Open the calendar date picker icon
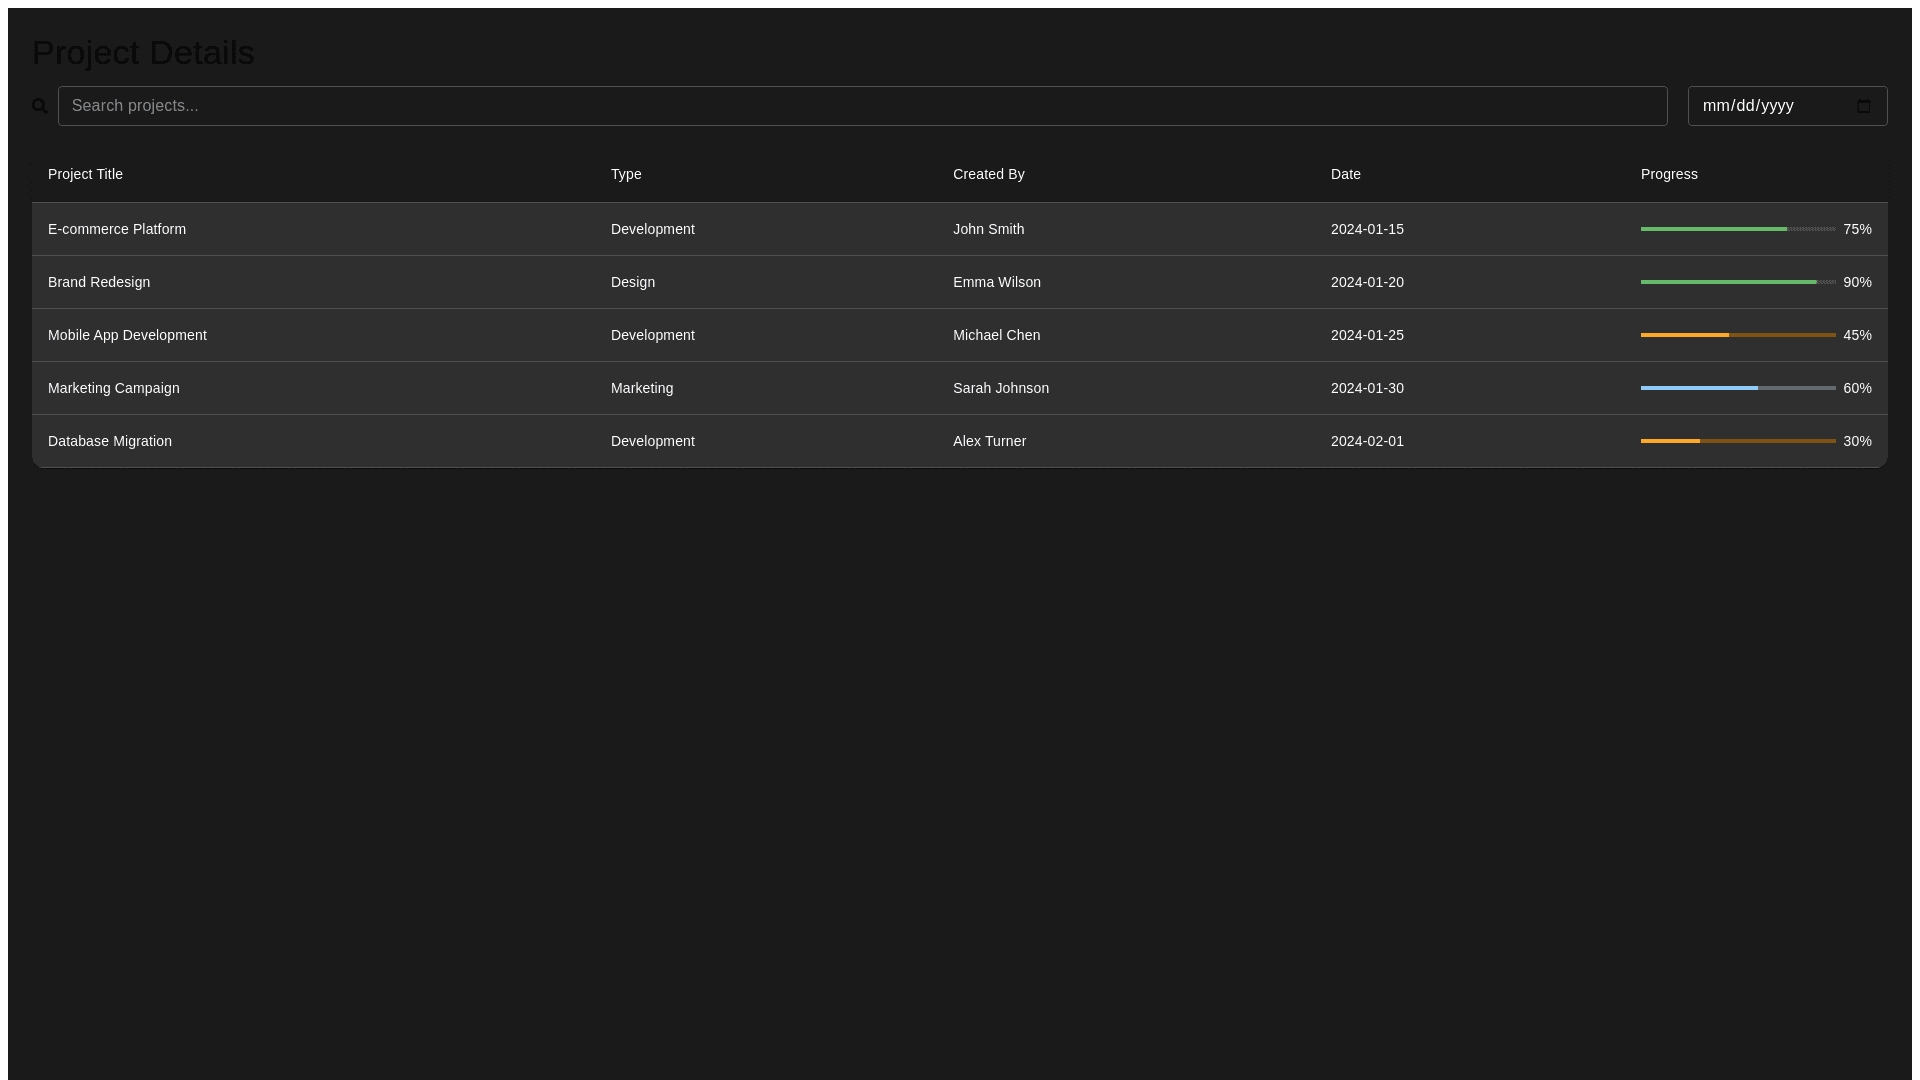Viewport: 1920px width, 1080px height. (1864, 106)
